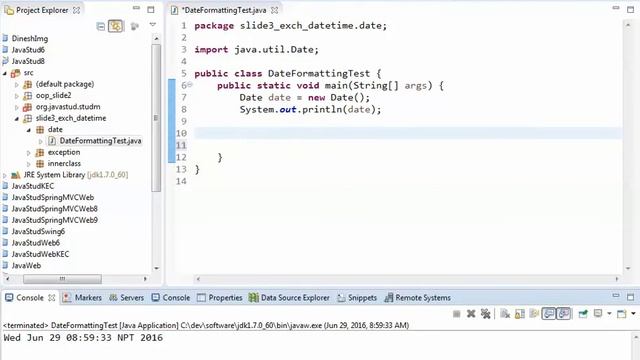This screenshot has width=640, height=360.
Task: Toggle Show Console on Standard Out
Action: coord(549,314)
